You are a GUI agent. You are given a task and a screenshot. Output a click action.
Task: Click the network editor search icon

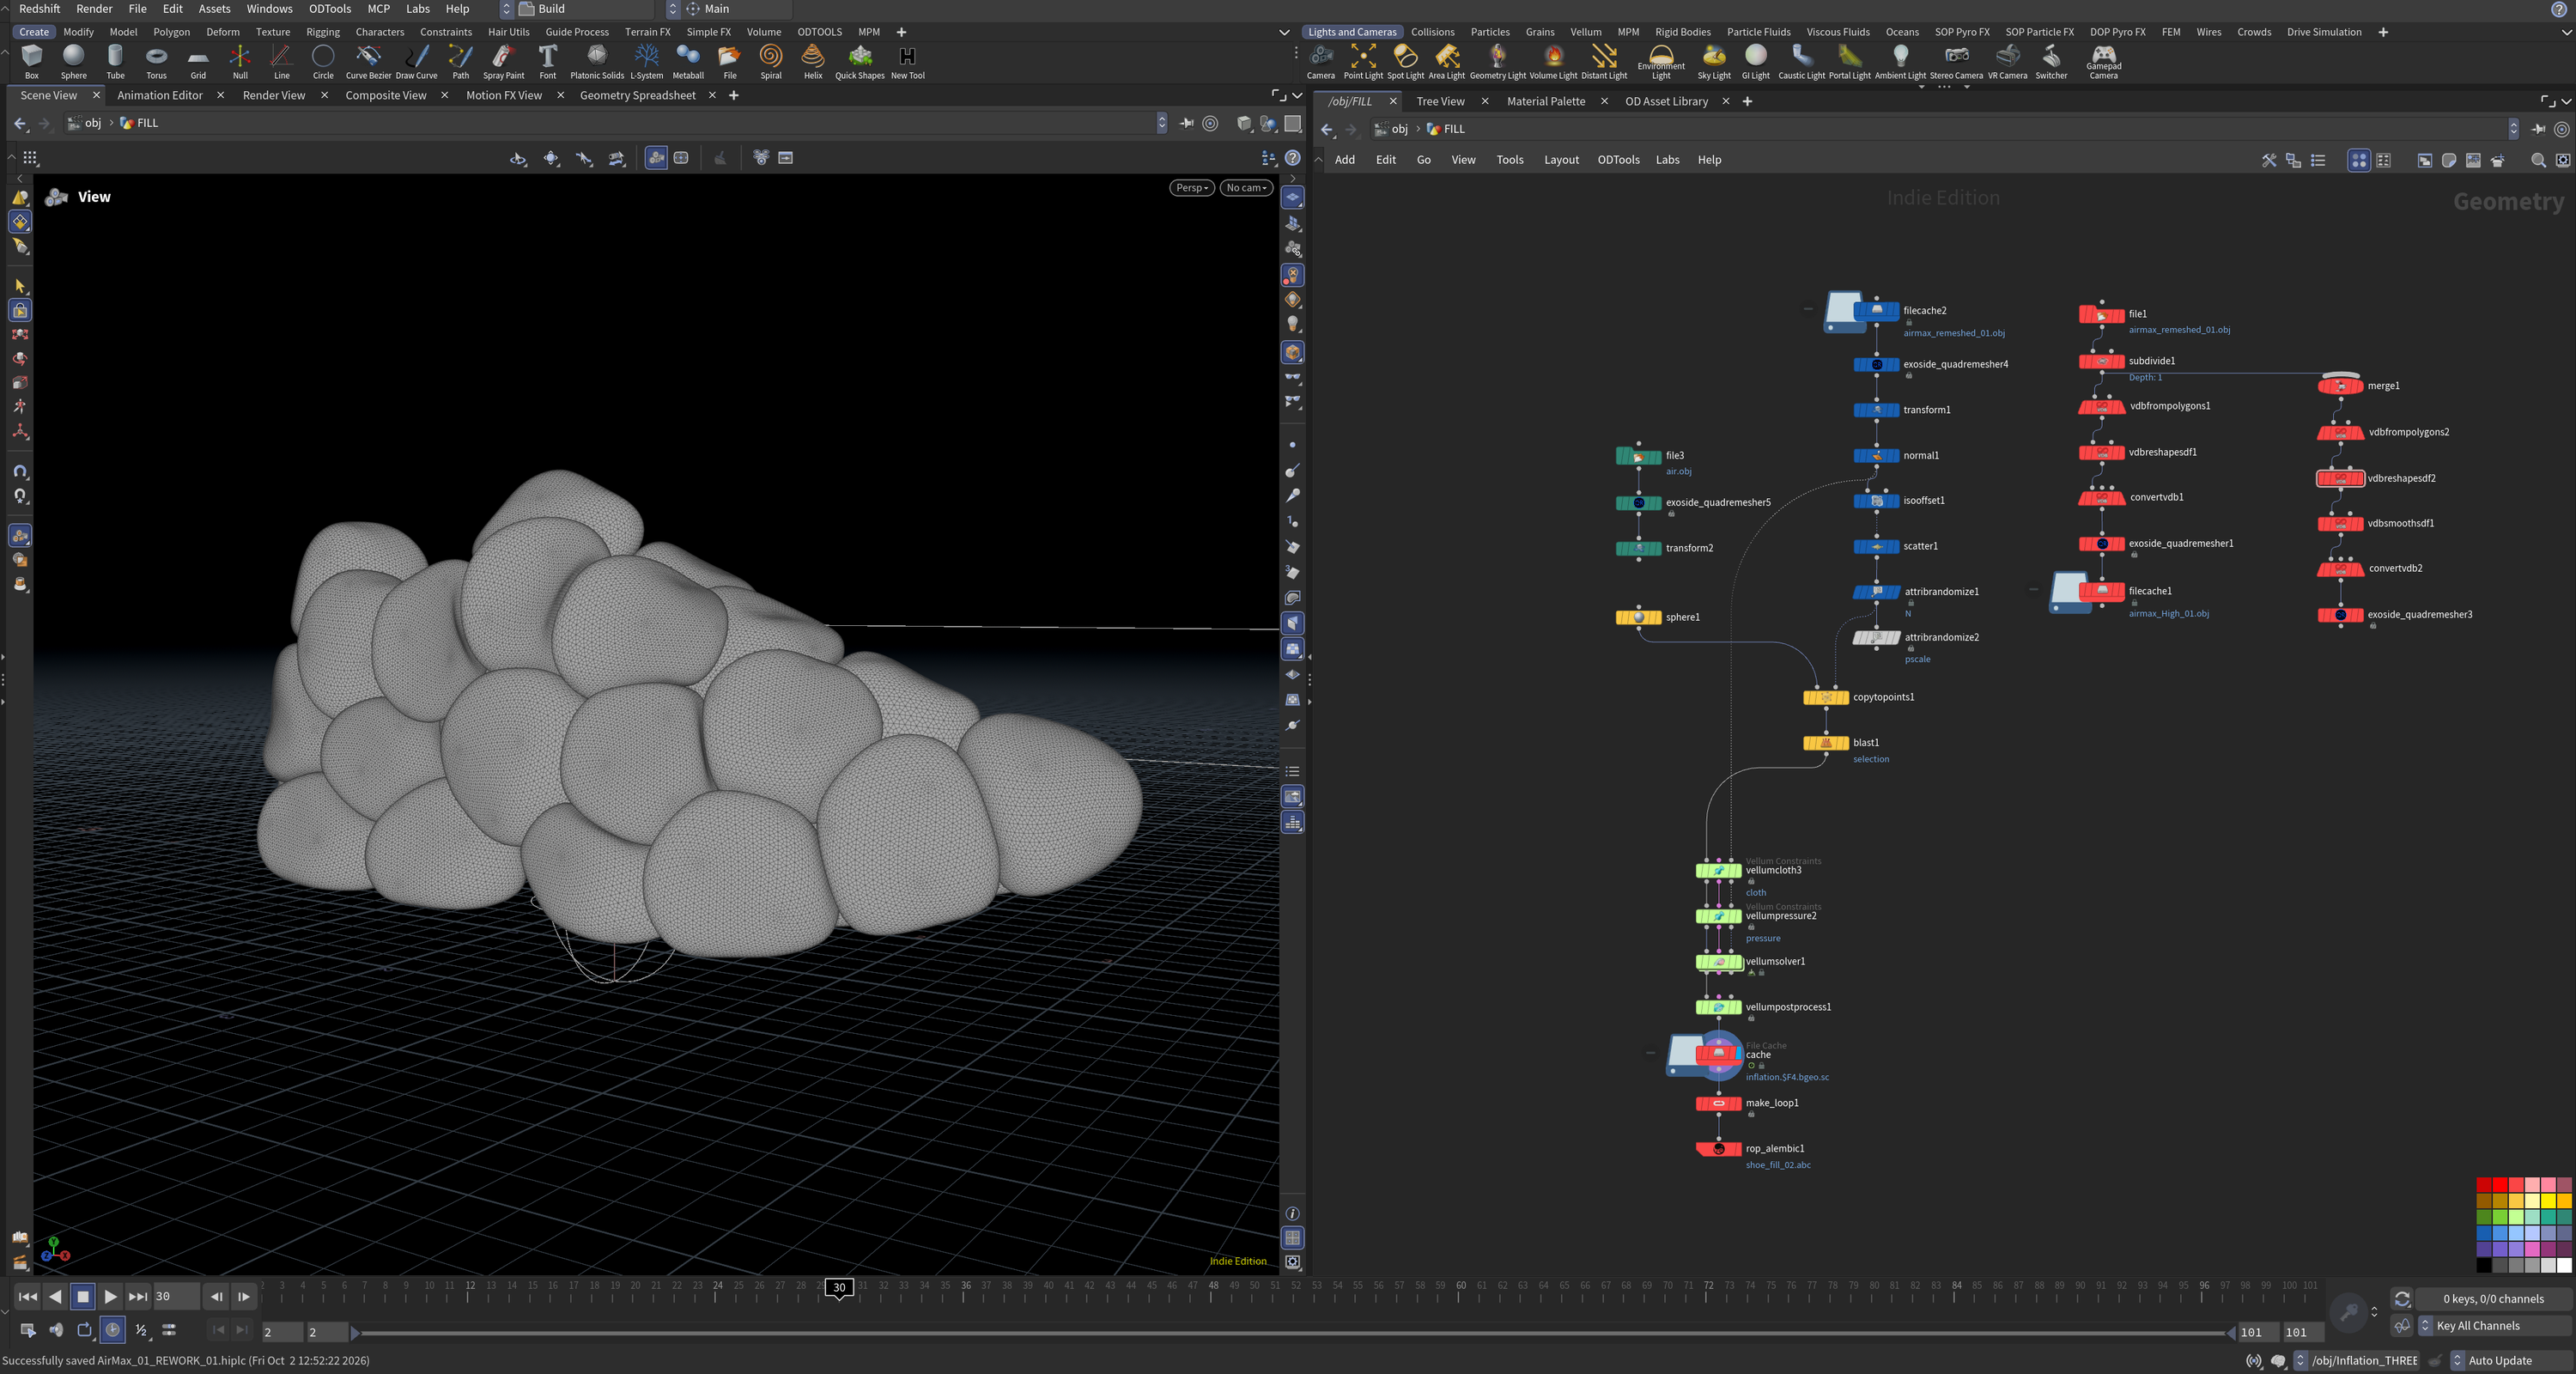pos(2538,160)
